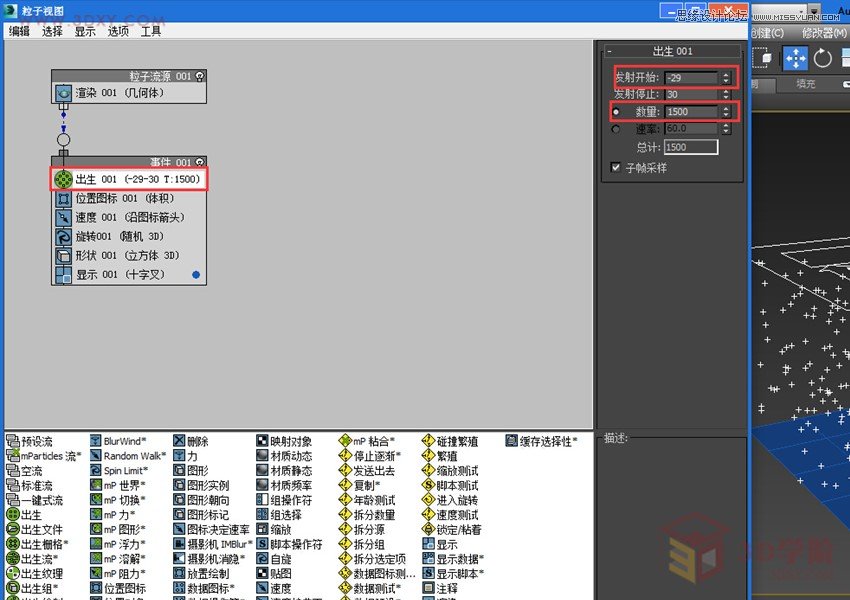This screenshot has width=850, height=600.
Task: Click the 旋转001 rotation operator icon
Action: 63,236
